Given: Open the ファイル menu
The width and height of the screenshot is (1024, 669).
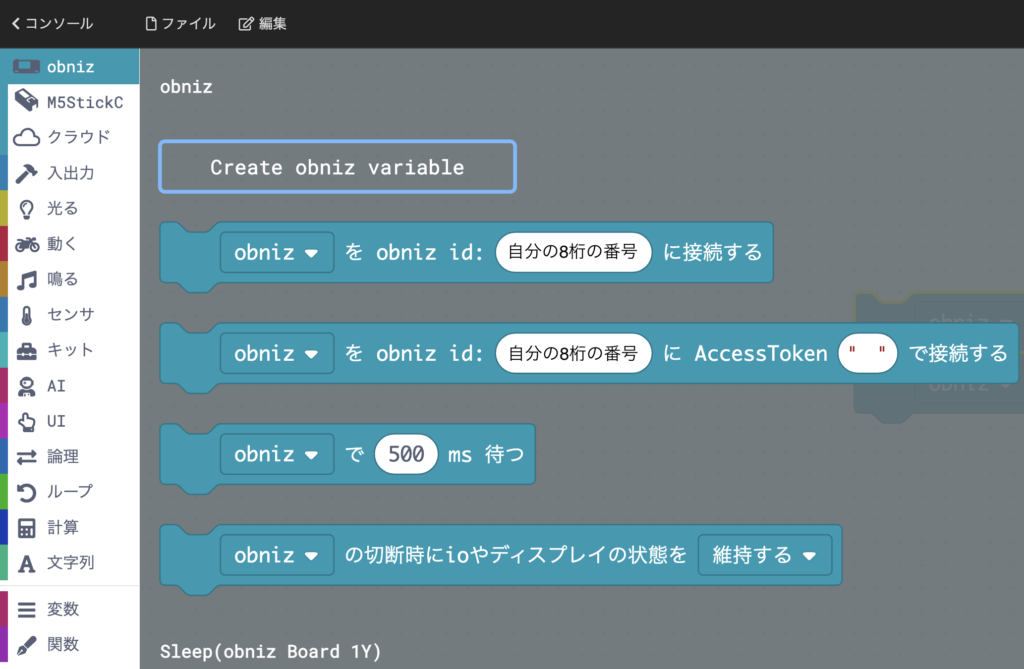Looking at the screenshot, I should coord(180,24).
